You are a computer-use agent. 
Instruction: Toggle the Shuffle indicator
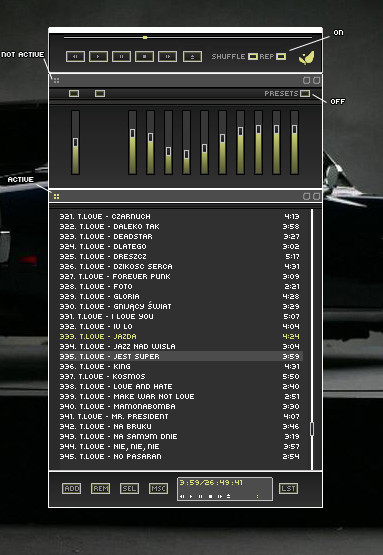253,57
